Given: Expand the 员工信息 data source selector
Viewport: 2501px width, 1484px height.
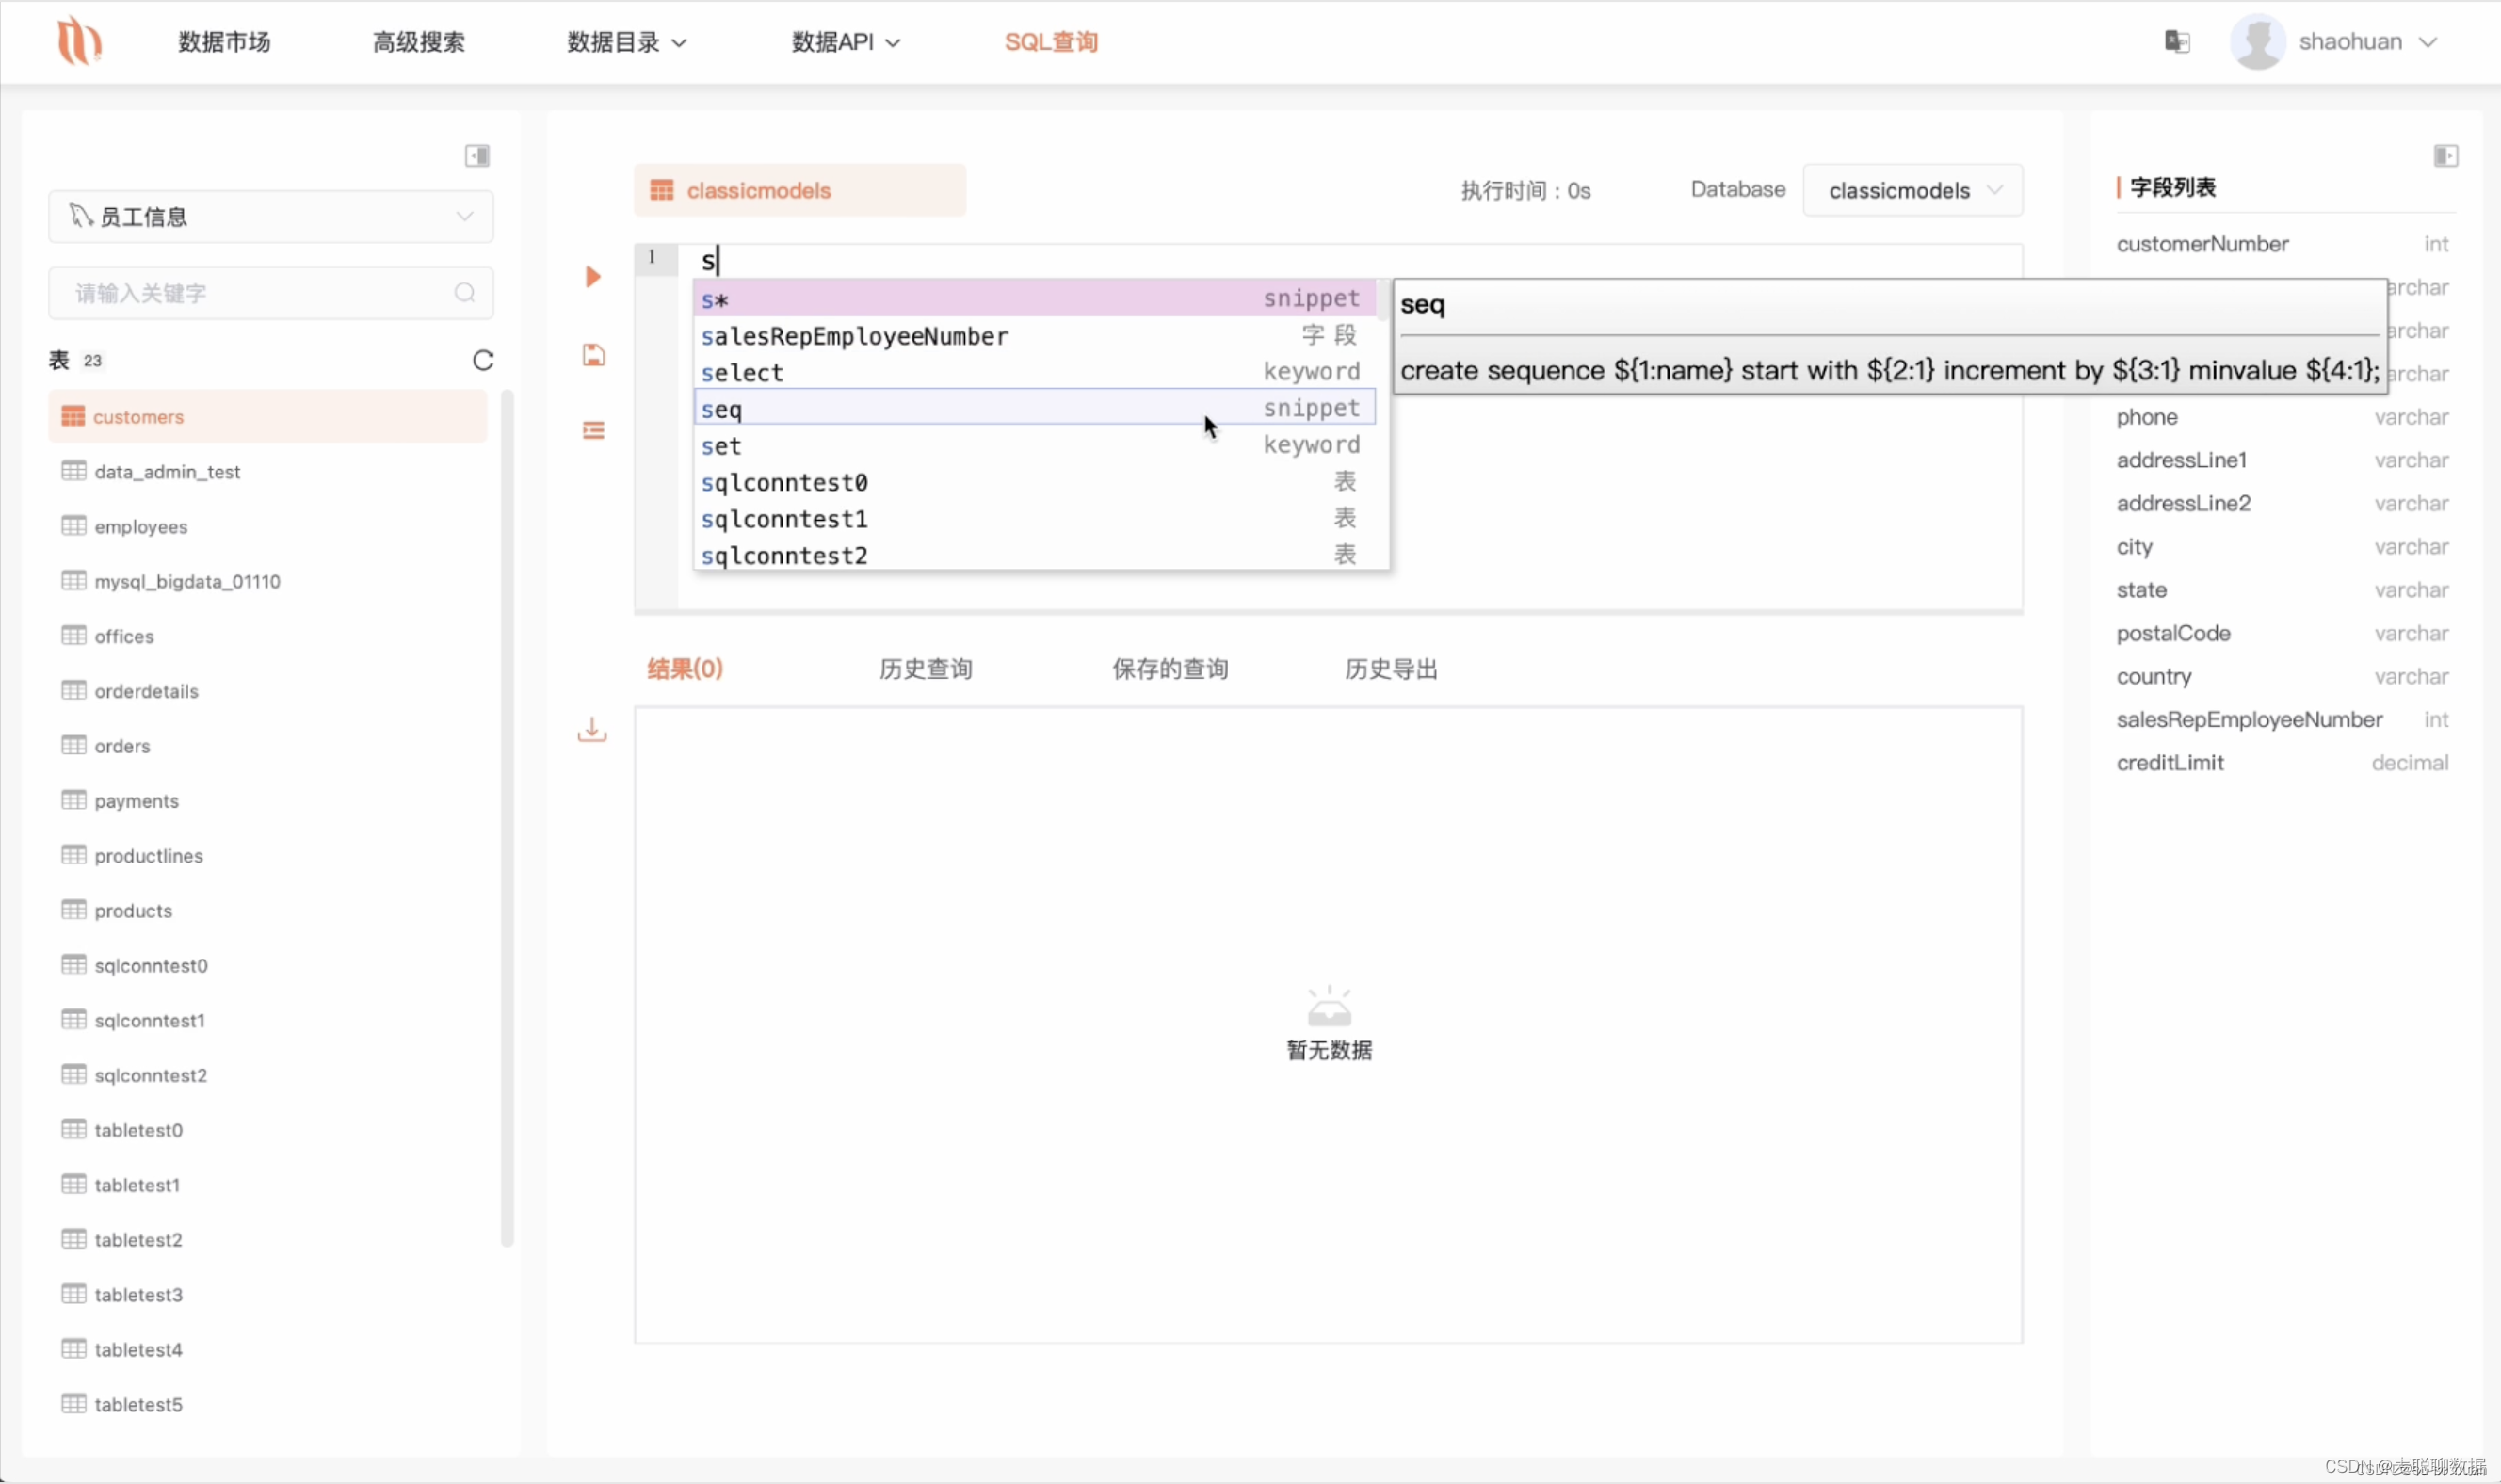Looking at the screenshot, I should (x=463, y=216).
